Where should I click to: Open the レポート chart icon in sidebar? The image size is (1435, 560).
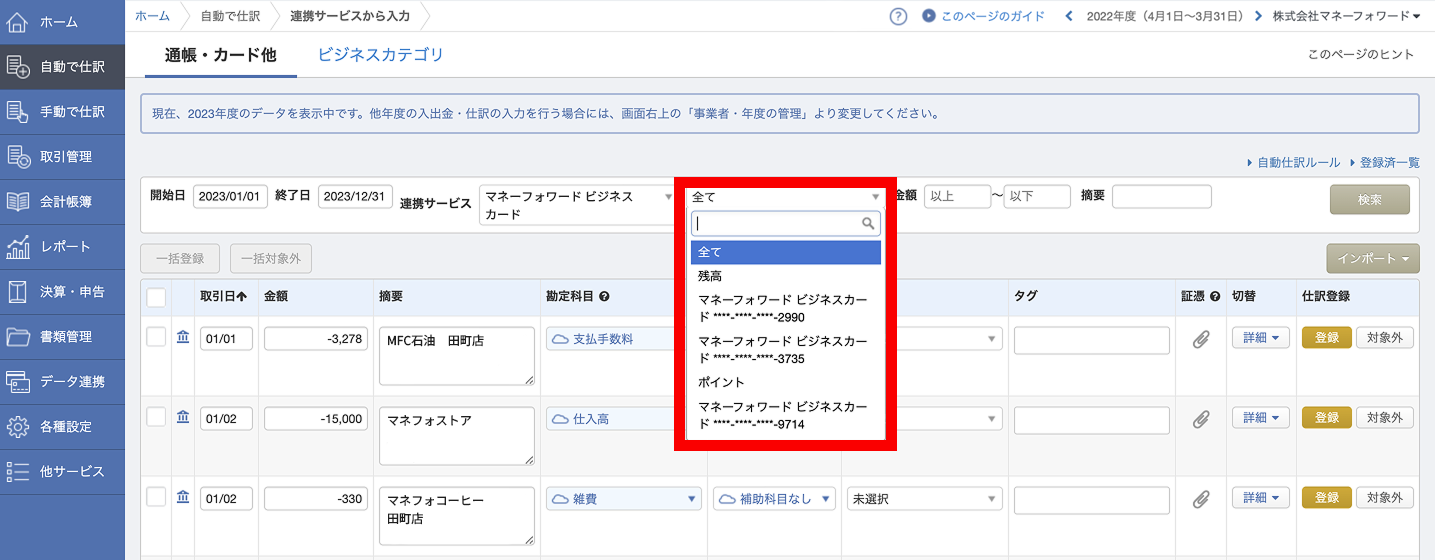(18, 246)
